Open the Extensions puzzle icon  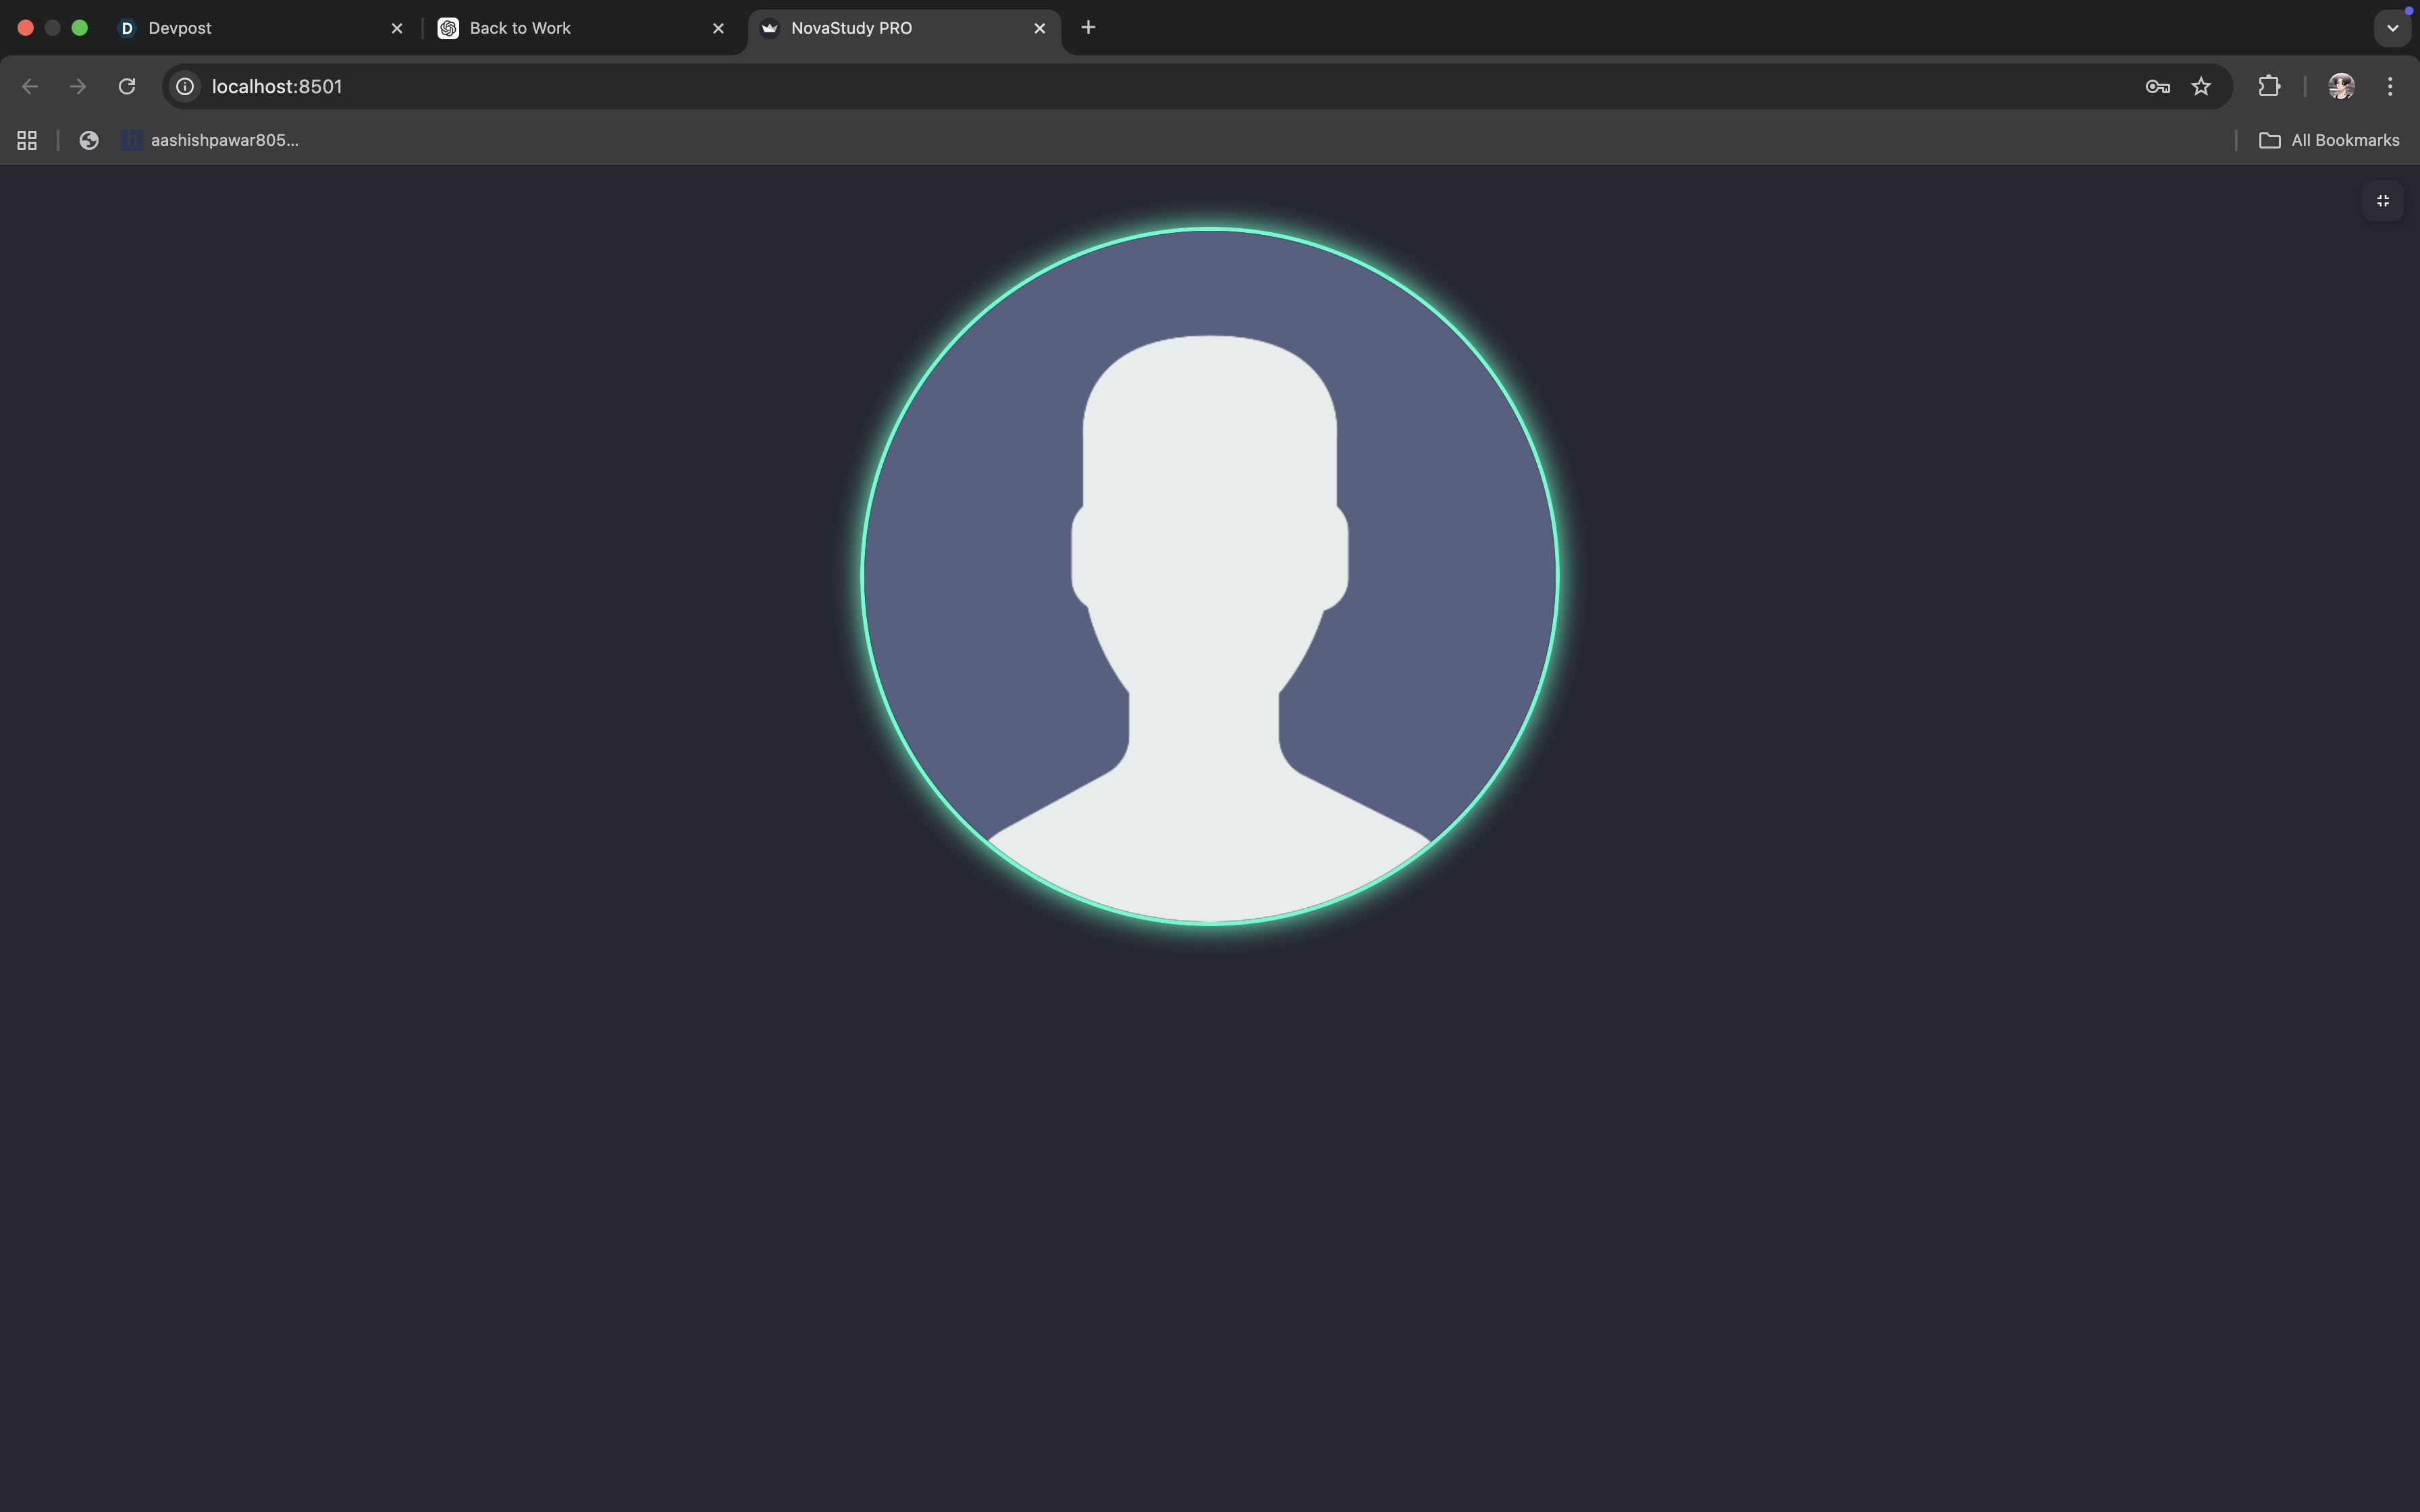pyautogui.click(x=2269, y=87)
